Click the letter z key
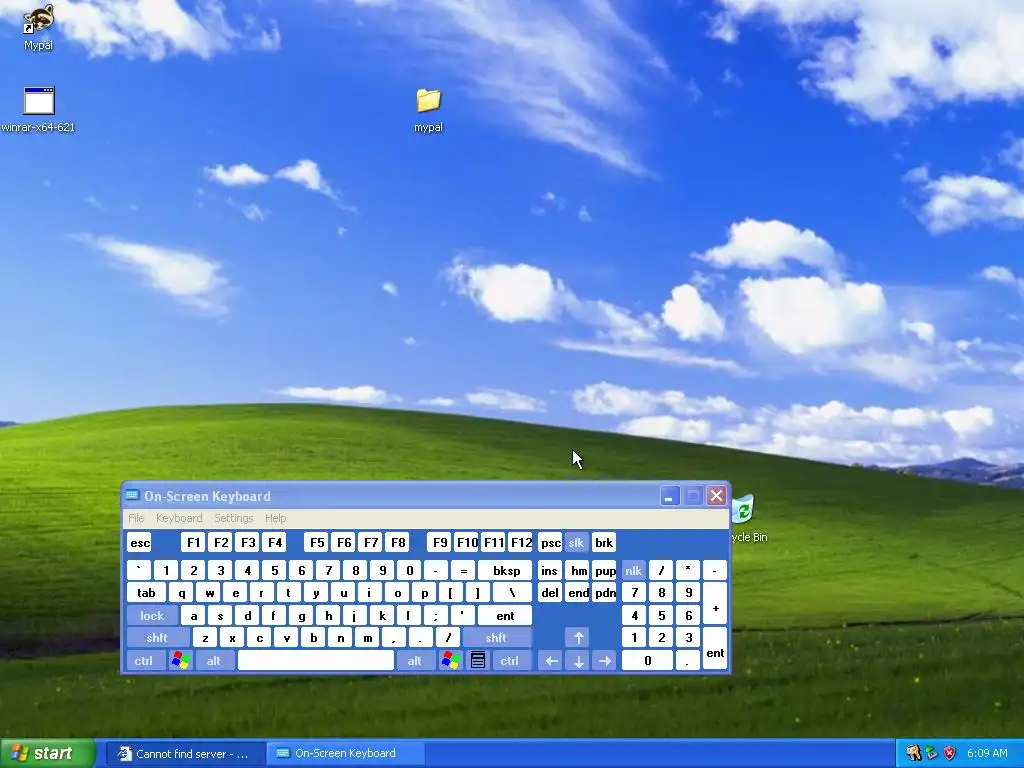1024x768 pixels. (x=205, y=637)
